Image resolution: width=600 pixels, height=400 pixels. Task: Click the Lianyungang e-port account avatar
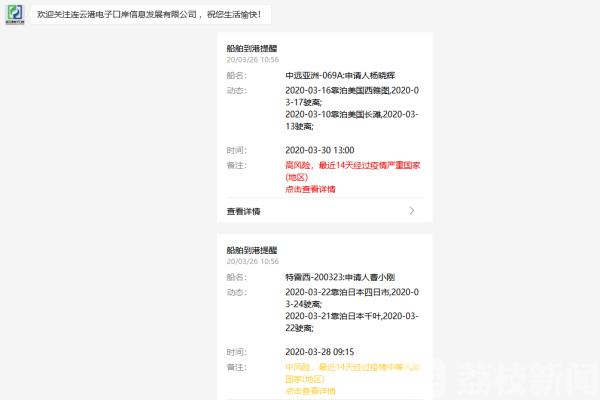point(15,15)
